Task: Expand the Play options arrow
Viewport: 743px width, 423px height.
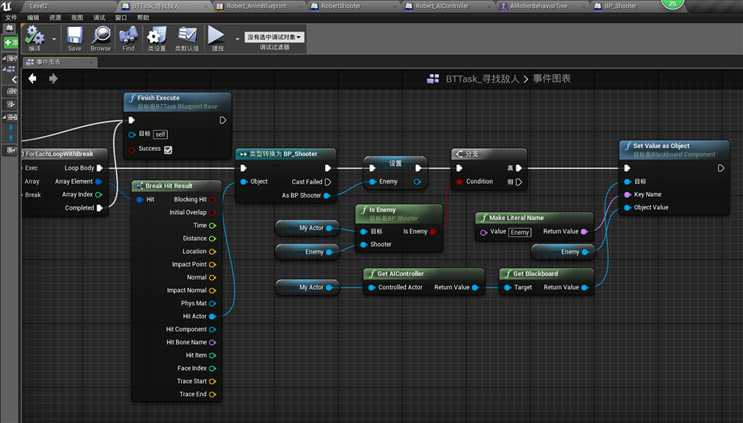Action: (x=237, y=39)
